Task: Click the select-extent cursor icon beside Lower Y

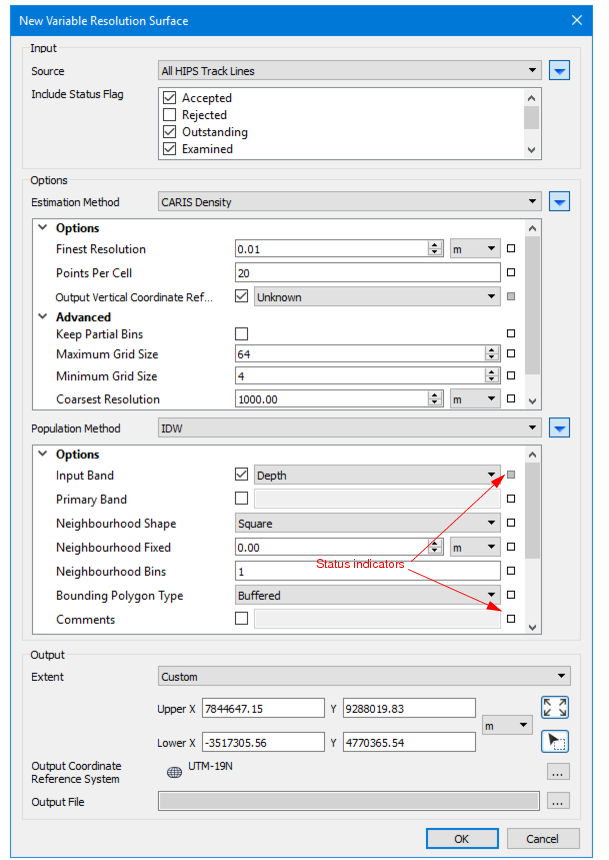Action: (x=554, y=741)
